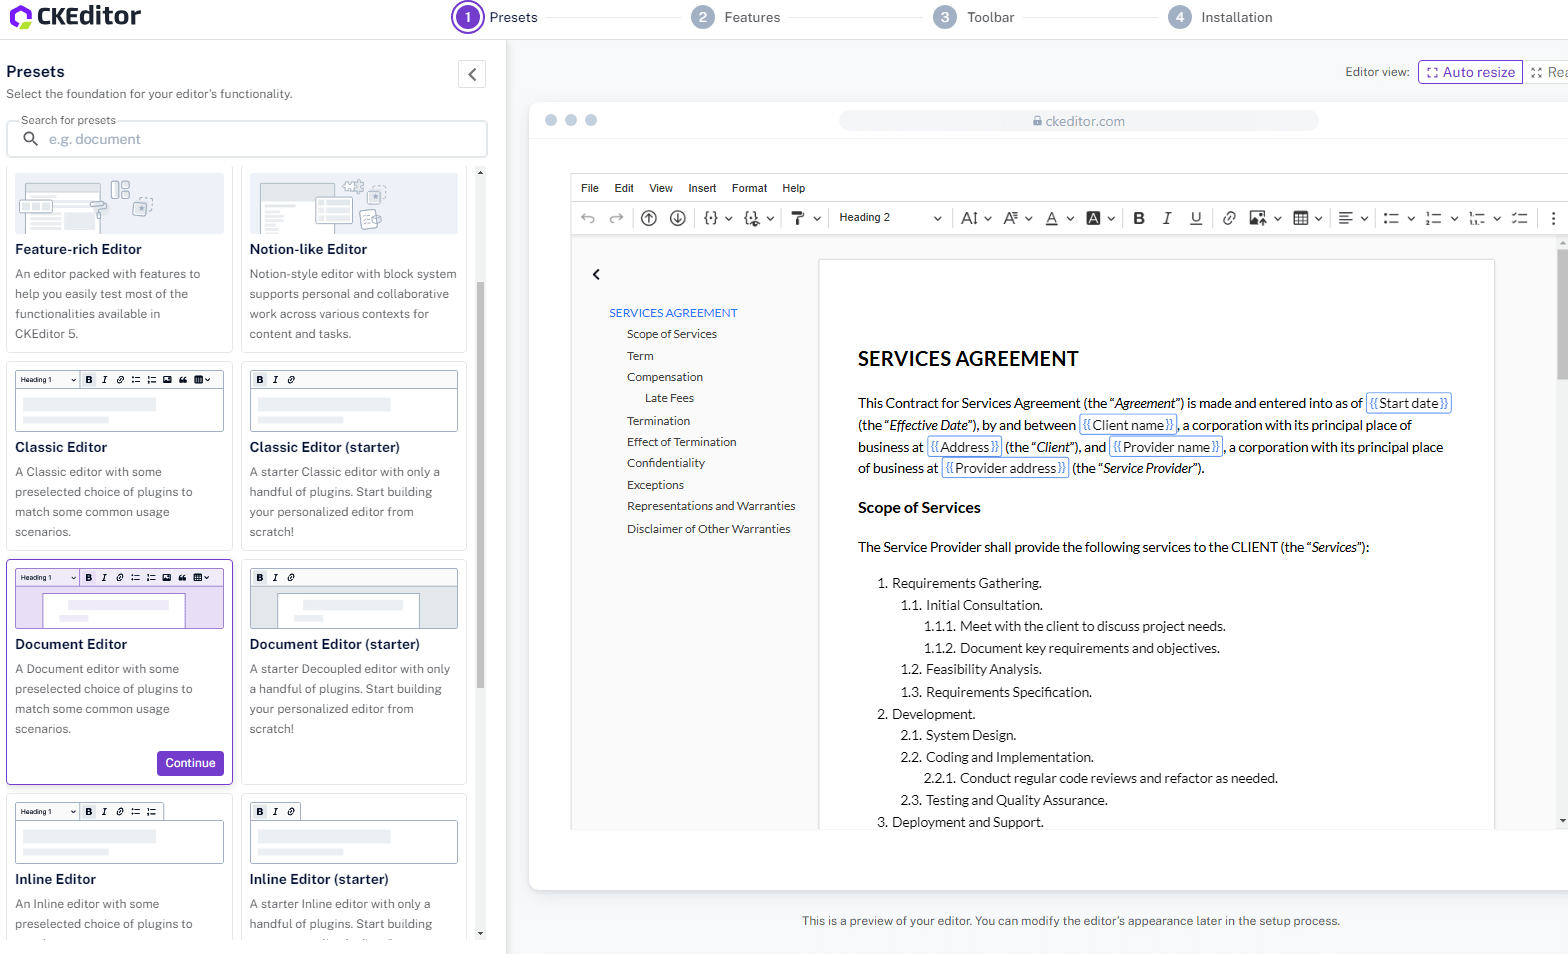This screenshot has width=1568, height=954.
Task: Toggle italic formatting in editor toolbar
Action: [1167, 218]
